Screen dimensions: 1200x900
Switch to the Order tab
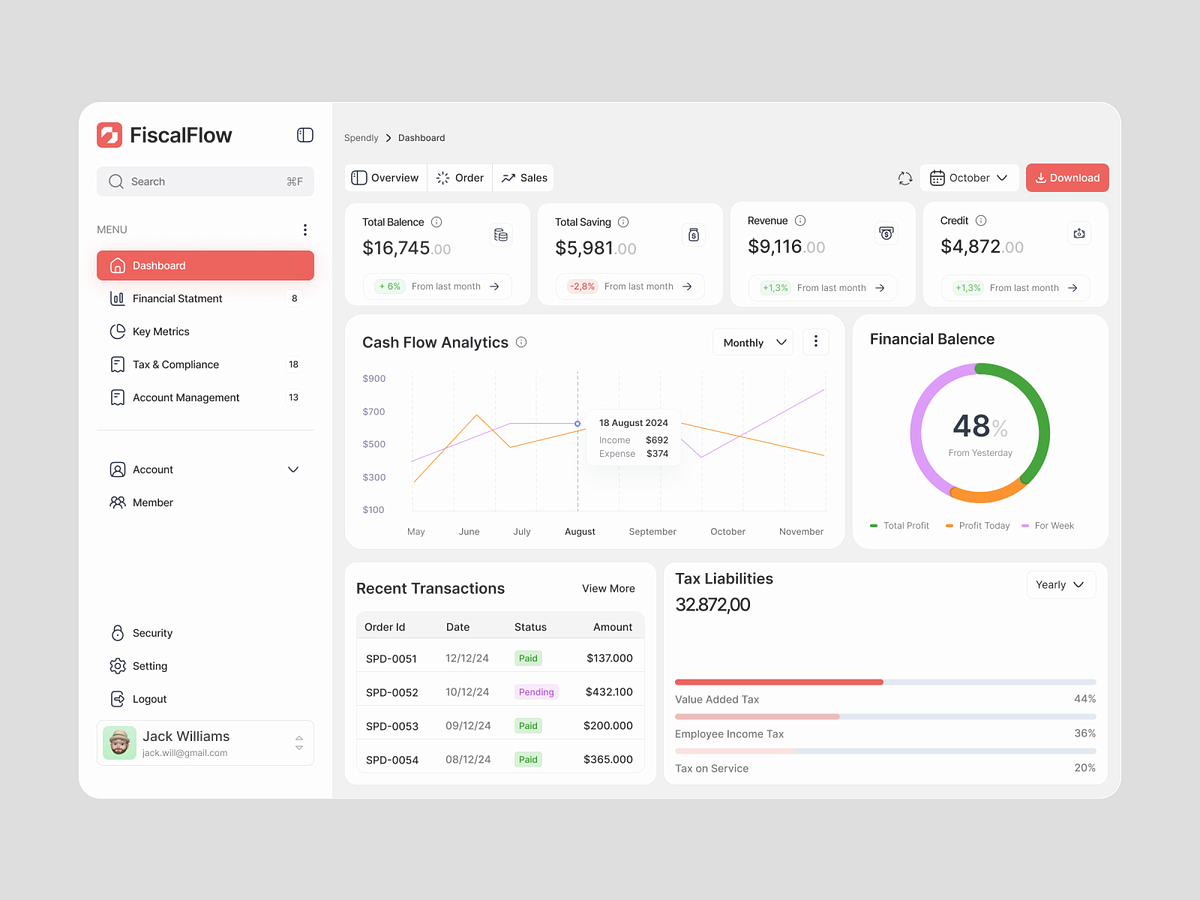click(460, 178)
